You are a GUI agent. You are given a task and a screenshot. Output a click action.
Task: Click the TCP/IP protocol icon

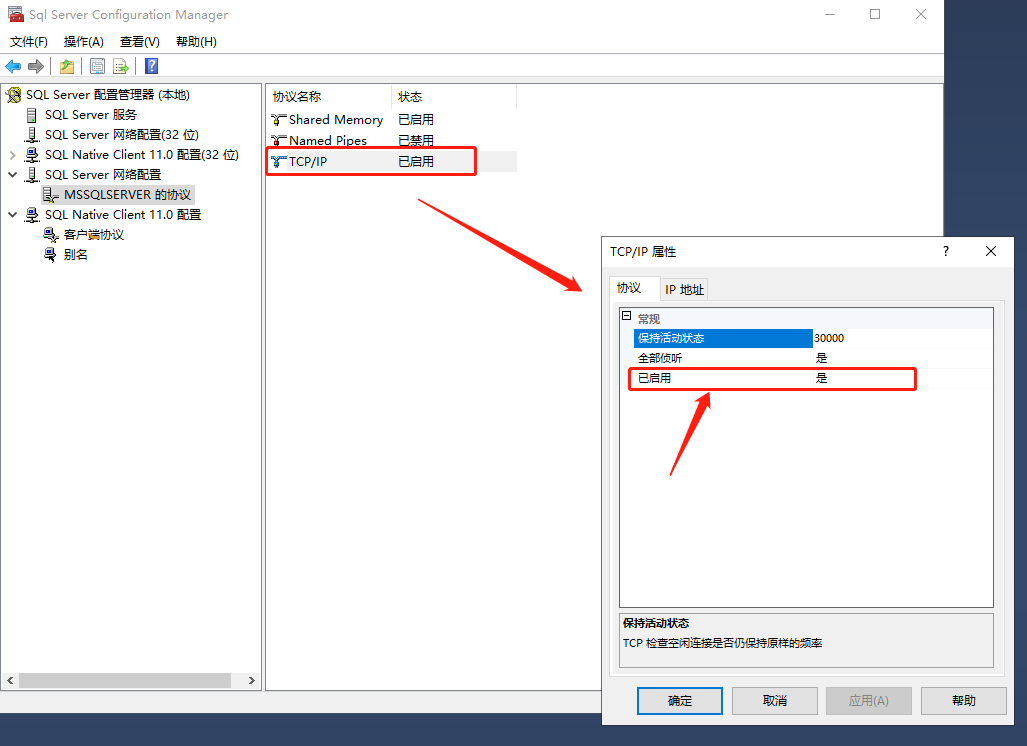click(278, 161)
